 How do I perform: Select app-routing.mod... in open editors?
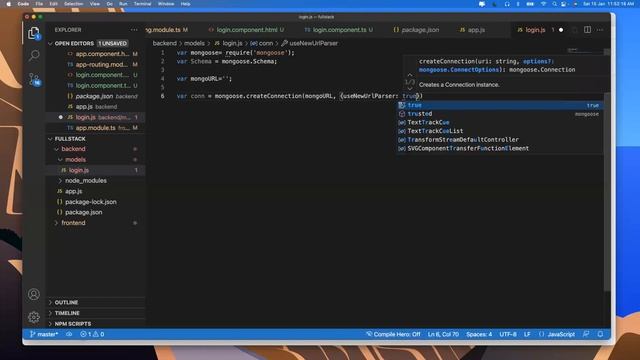(96, 64)
